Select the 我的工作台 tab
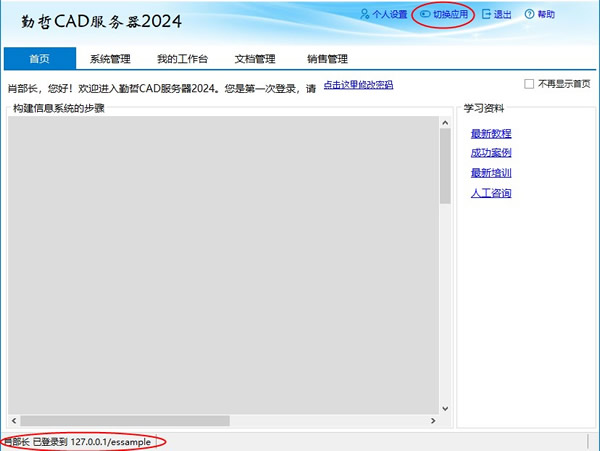 click(182, 59)
